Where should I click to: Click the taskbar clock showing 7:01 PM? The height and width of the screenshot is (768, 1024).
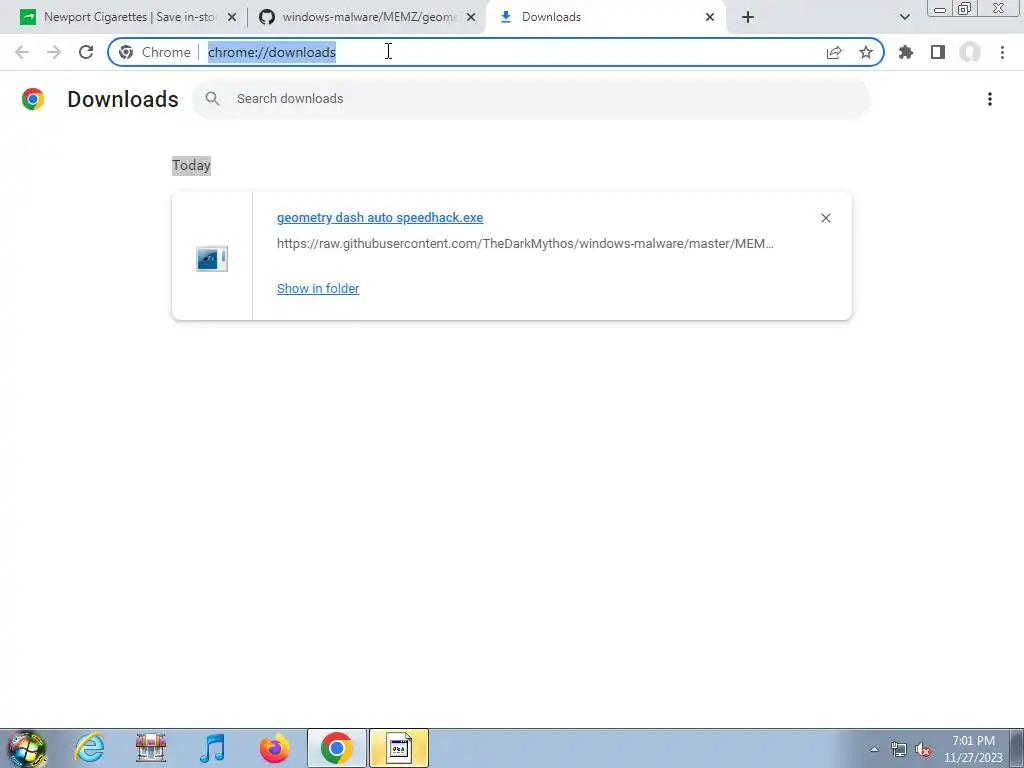coord(973,749)
